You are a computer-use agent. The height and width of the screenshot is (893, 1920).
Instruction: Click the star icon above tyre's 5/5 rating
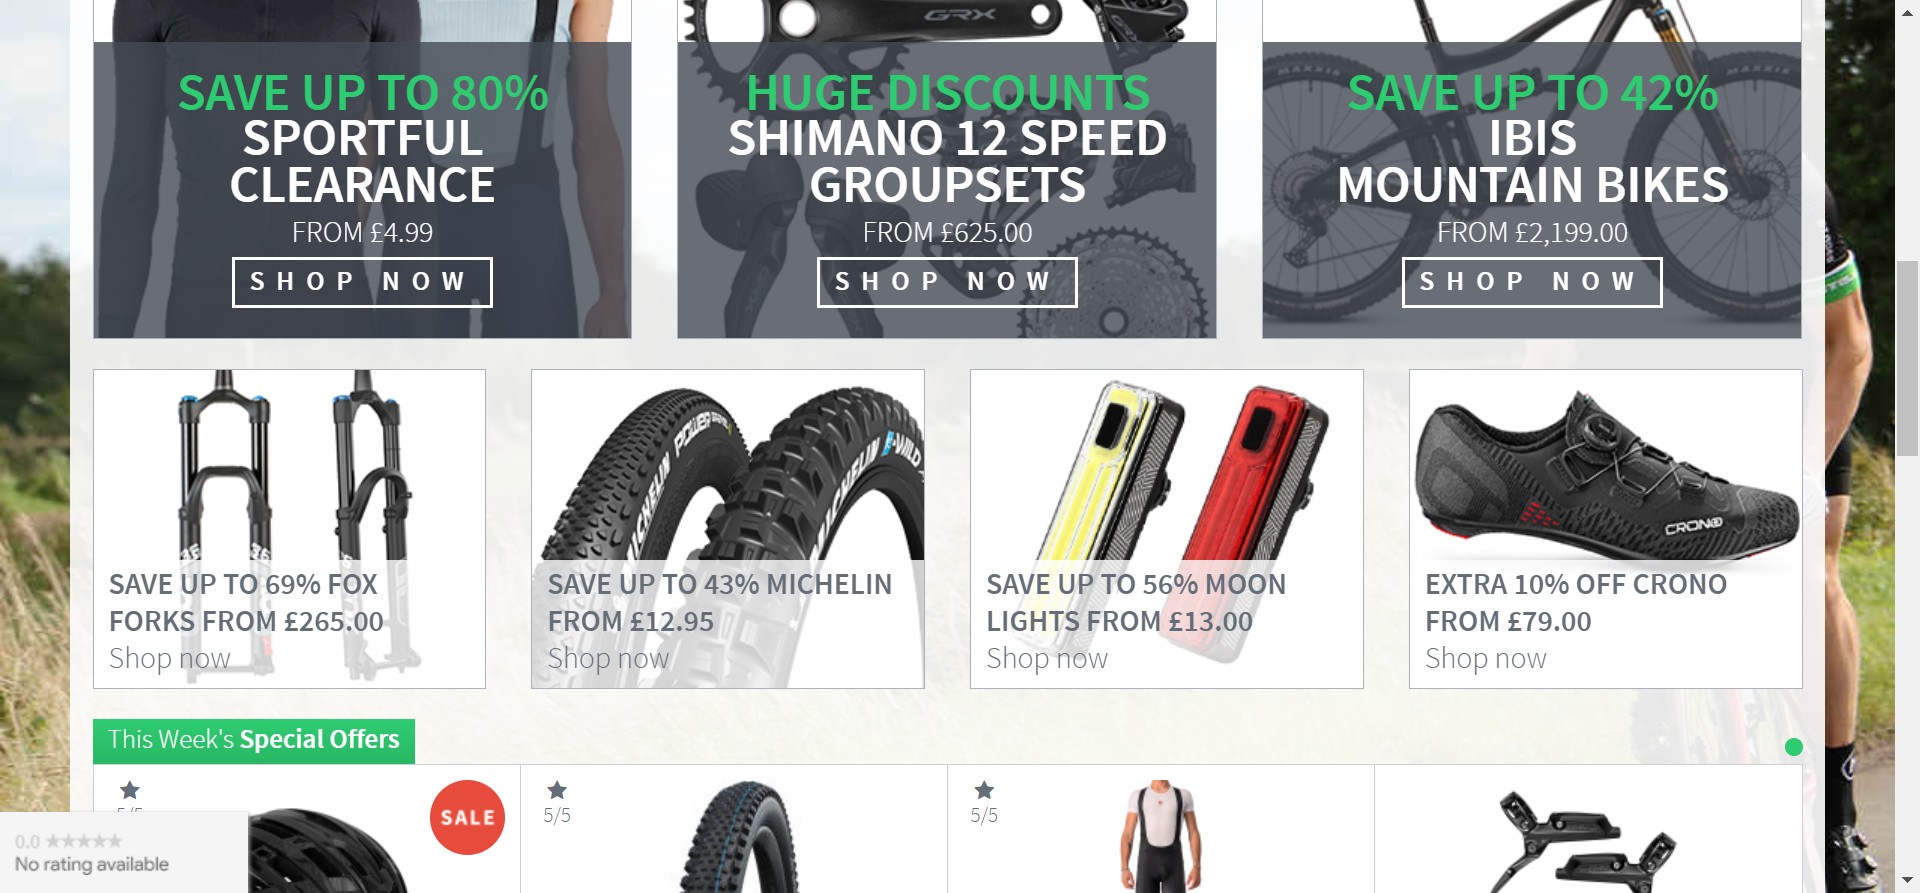[x=557, y=790]
